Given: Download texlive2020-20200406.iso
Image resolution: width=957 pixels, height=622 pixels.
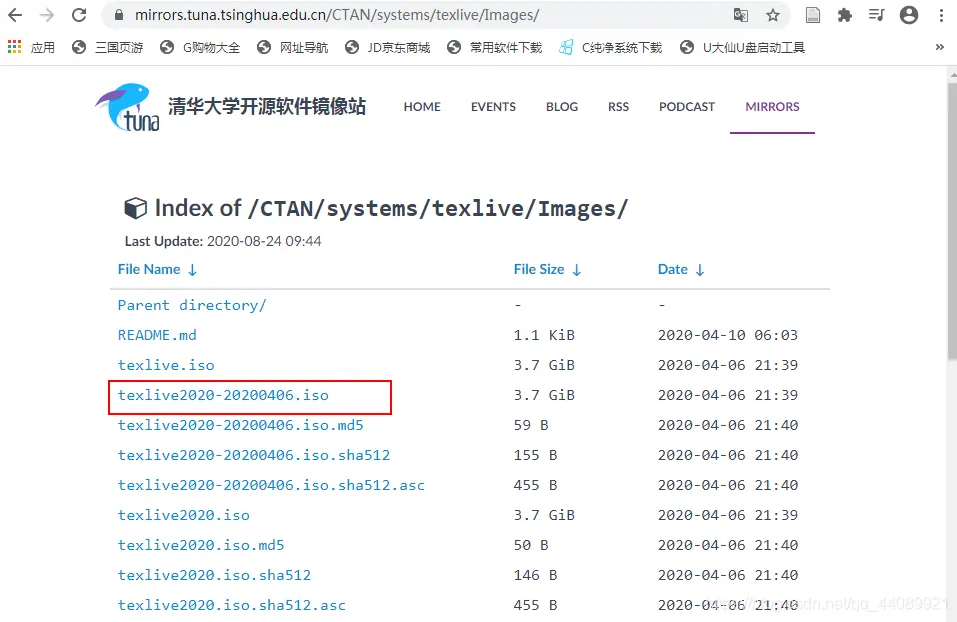Looking at the screenshot, I should [223, 395].
